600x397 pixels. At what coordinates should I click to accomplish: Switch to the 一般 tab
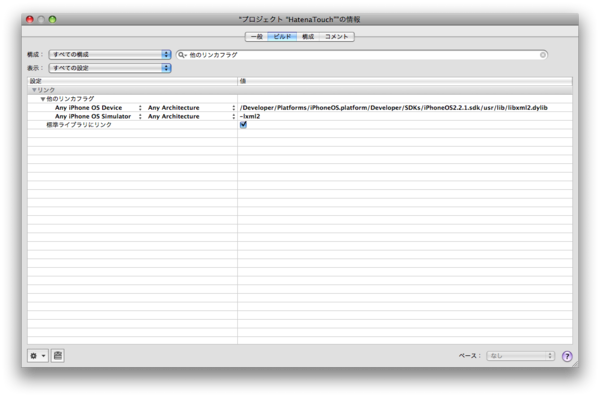pyautogui.click(x=256, y=37)
